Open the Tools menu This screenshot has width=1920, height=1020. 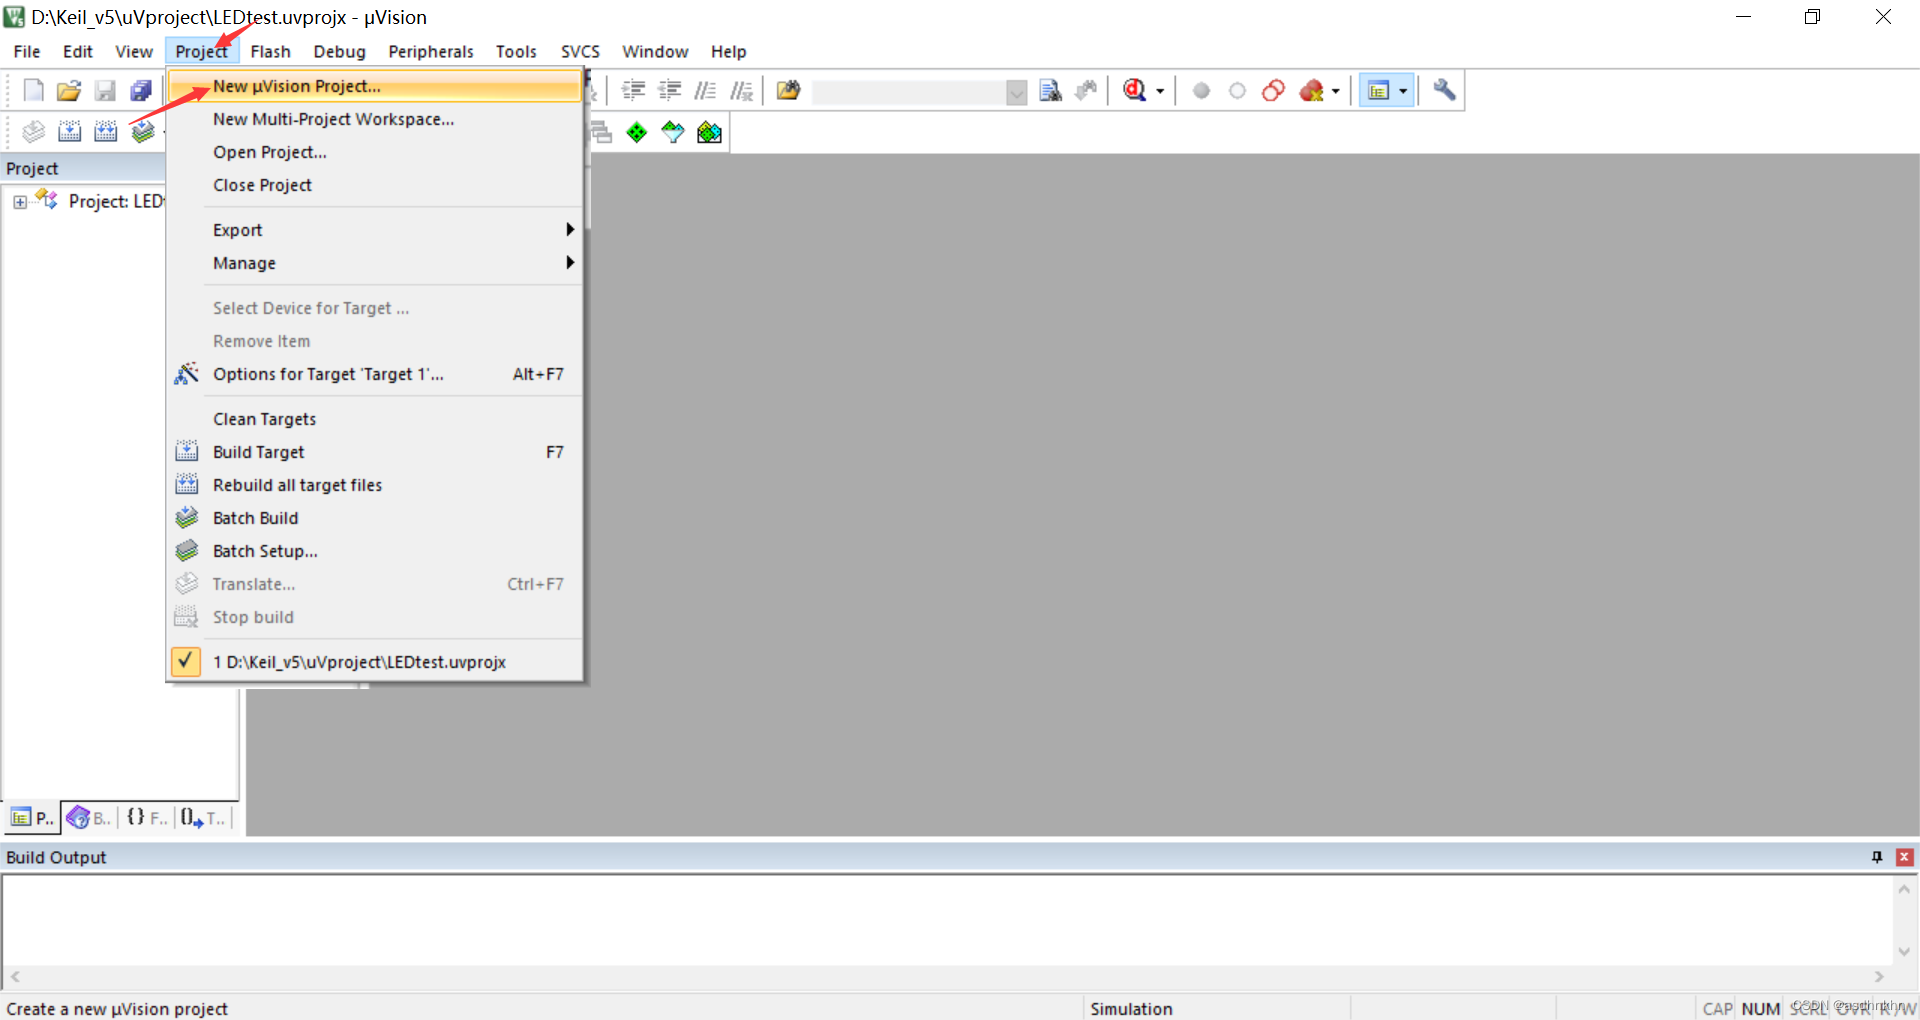tap(516, 51)
